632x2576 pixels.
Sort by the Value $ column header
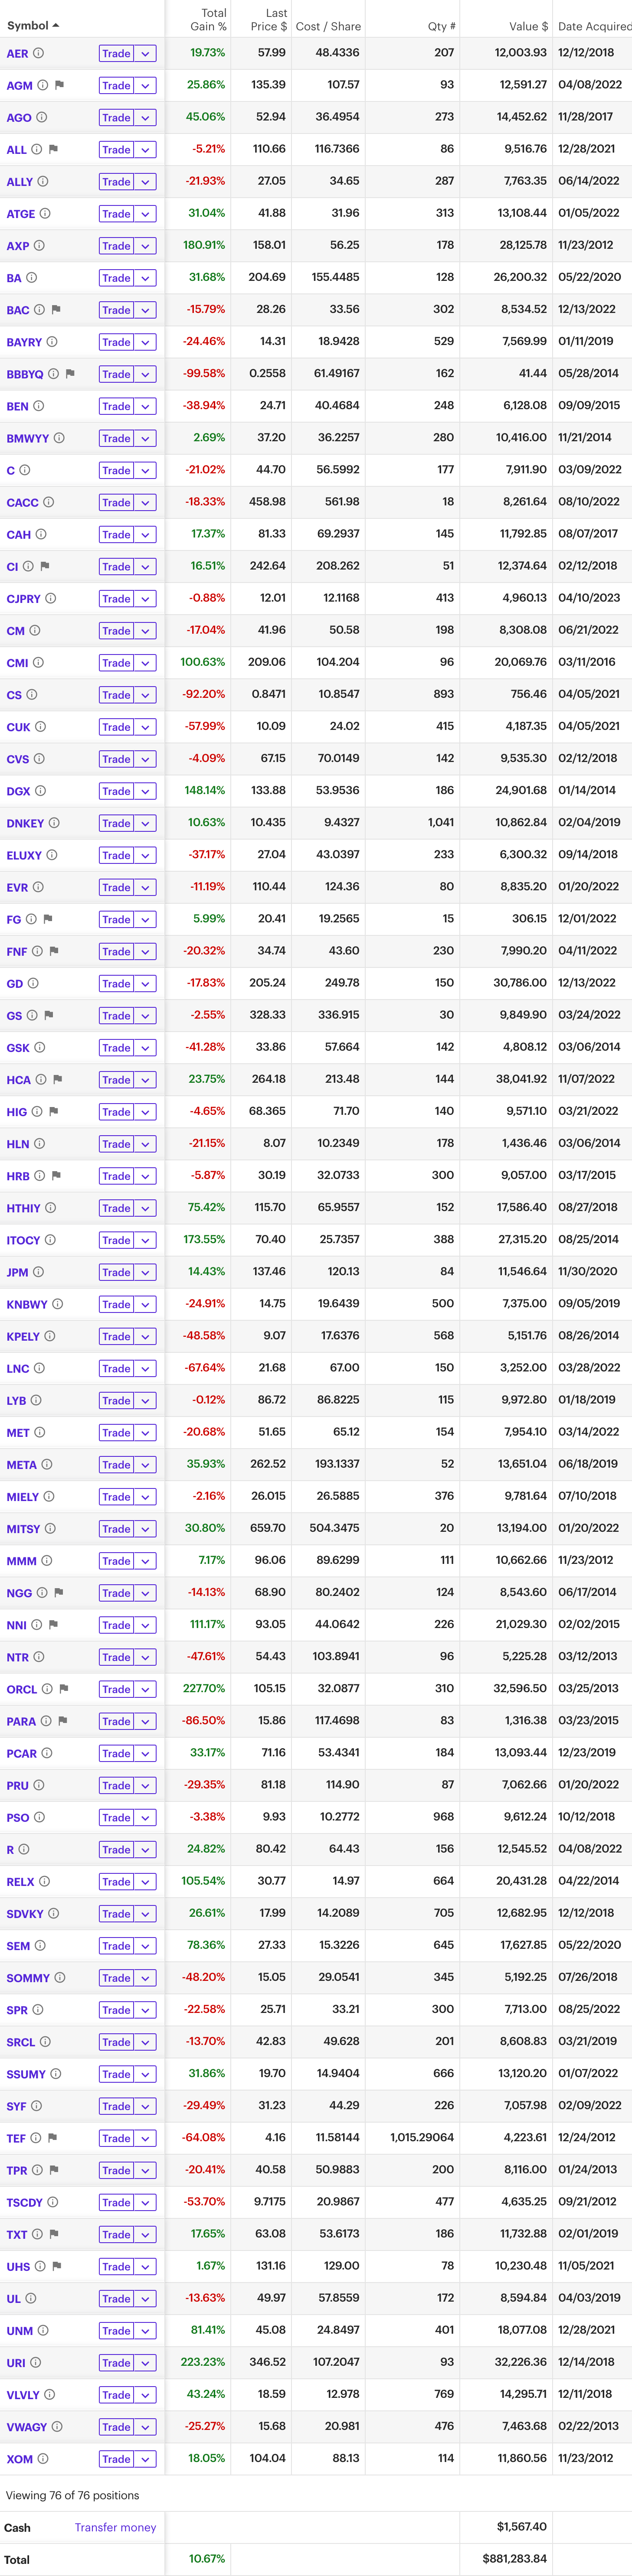(528, 26)
